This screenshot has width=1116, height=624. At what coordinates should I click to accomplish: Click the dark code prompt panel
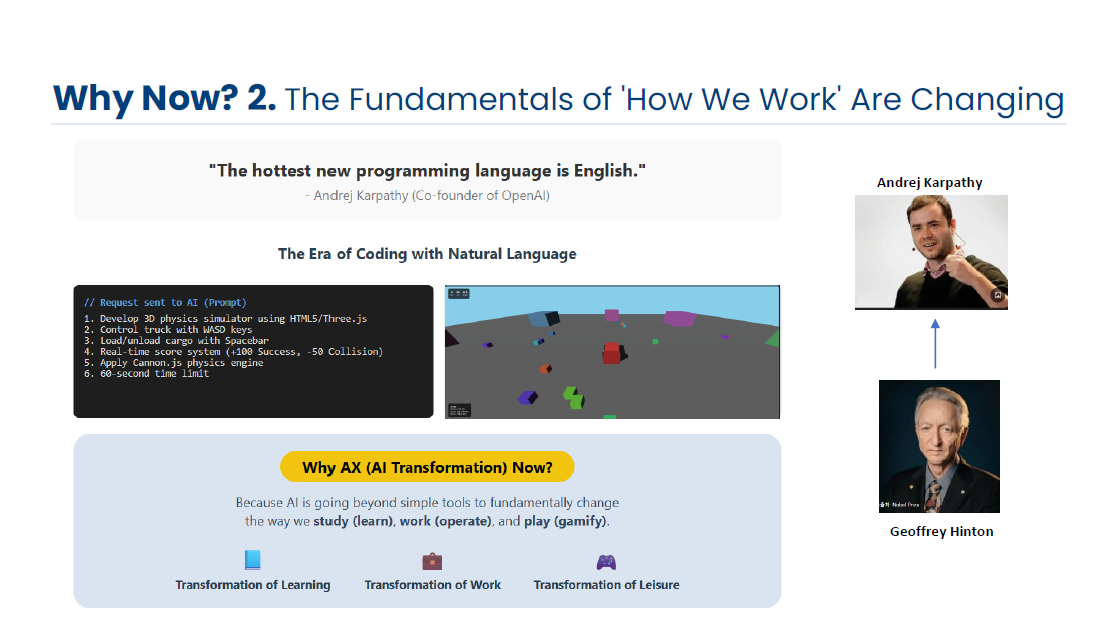tap(253, 351)
